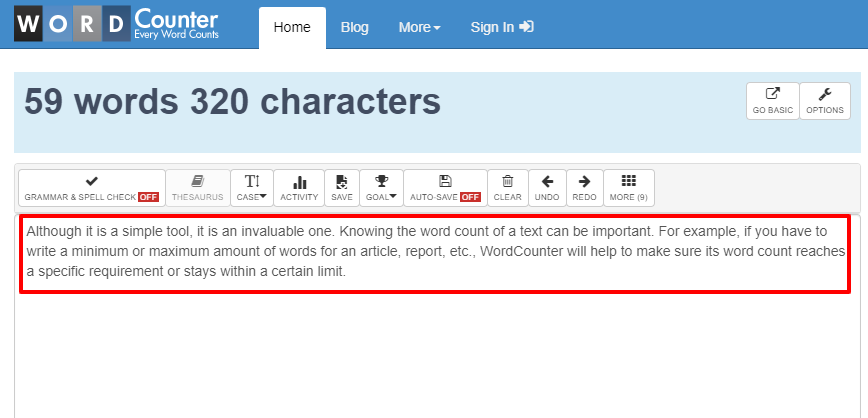Expand the Case dropdown

pos(252,187)
